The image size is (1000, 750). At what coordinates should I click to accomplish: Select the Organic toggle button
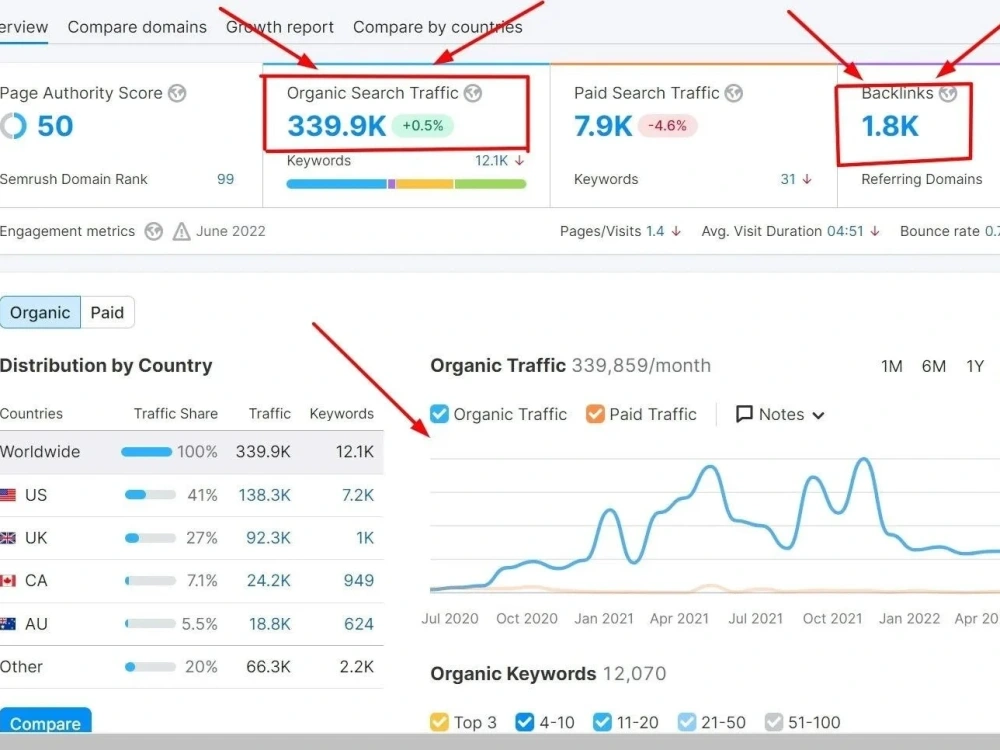[40, 312]
